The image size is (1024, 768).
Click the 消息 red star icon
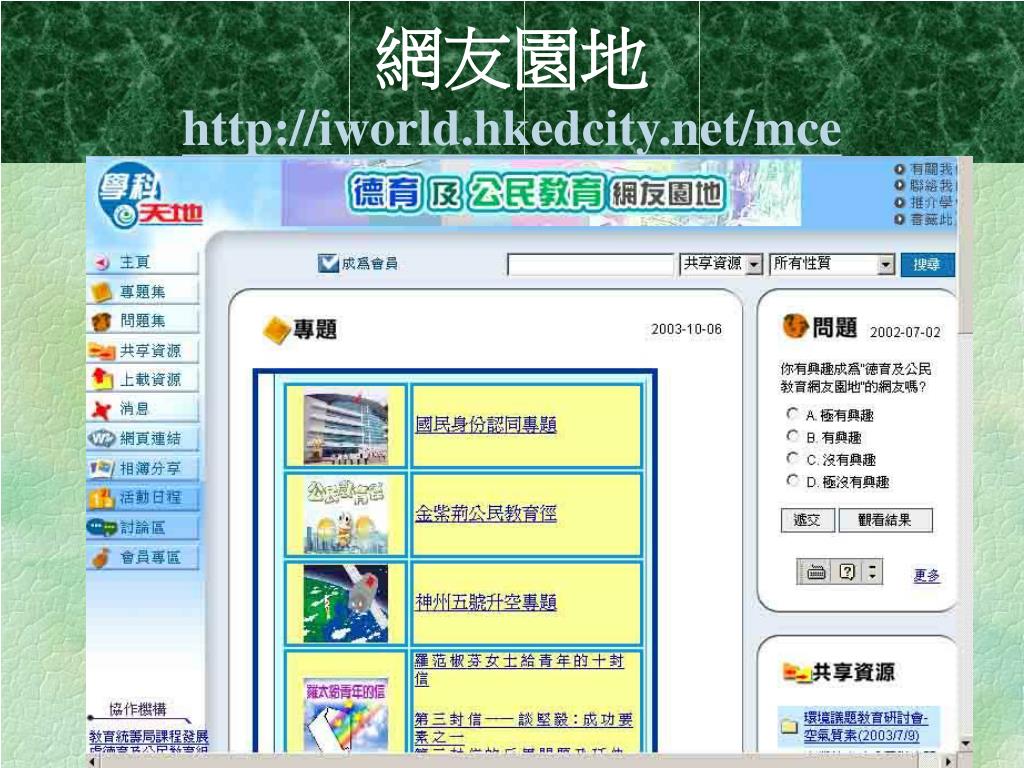pos(101,410)
